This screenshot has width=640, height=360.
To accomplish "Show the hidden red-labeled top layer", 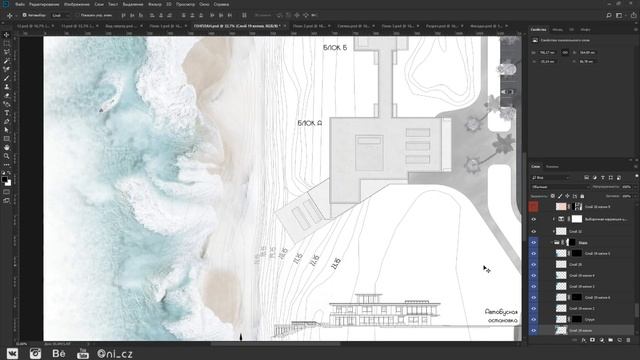I will click(533, 207).
